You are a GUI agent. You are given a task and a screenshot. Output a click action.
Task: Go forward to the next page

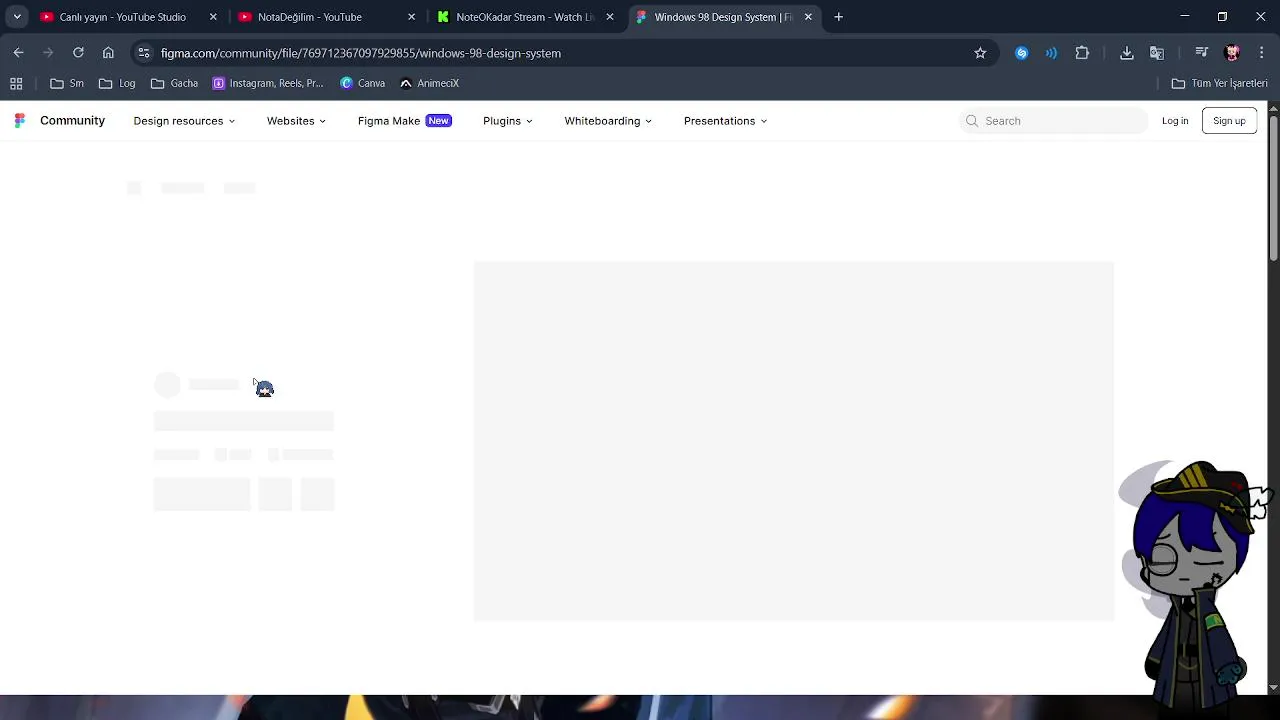click(48, 53)
